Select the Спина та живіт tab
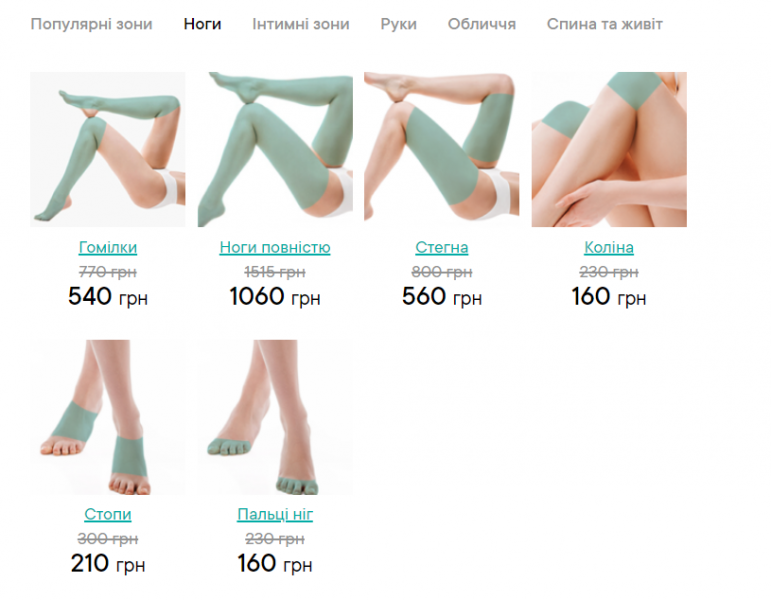 click(605, 24)
